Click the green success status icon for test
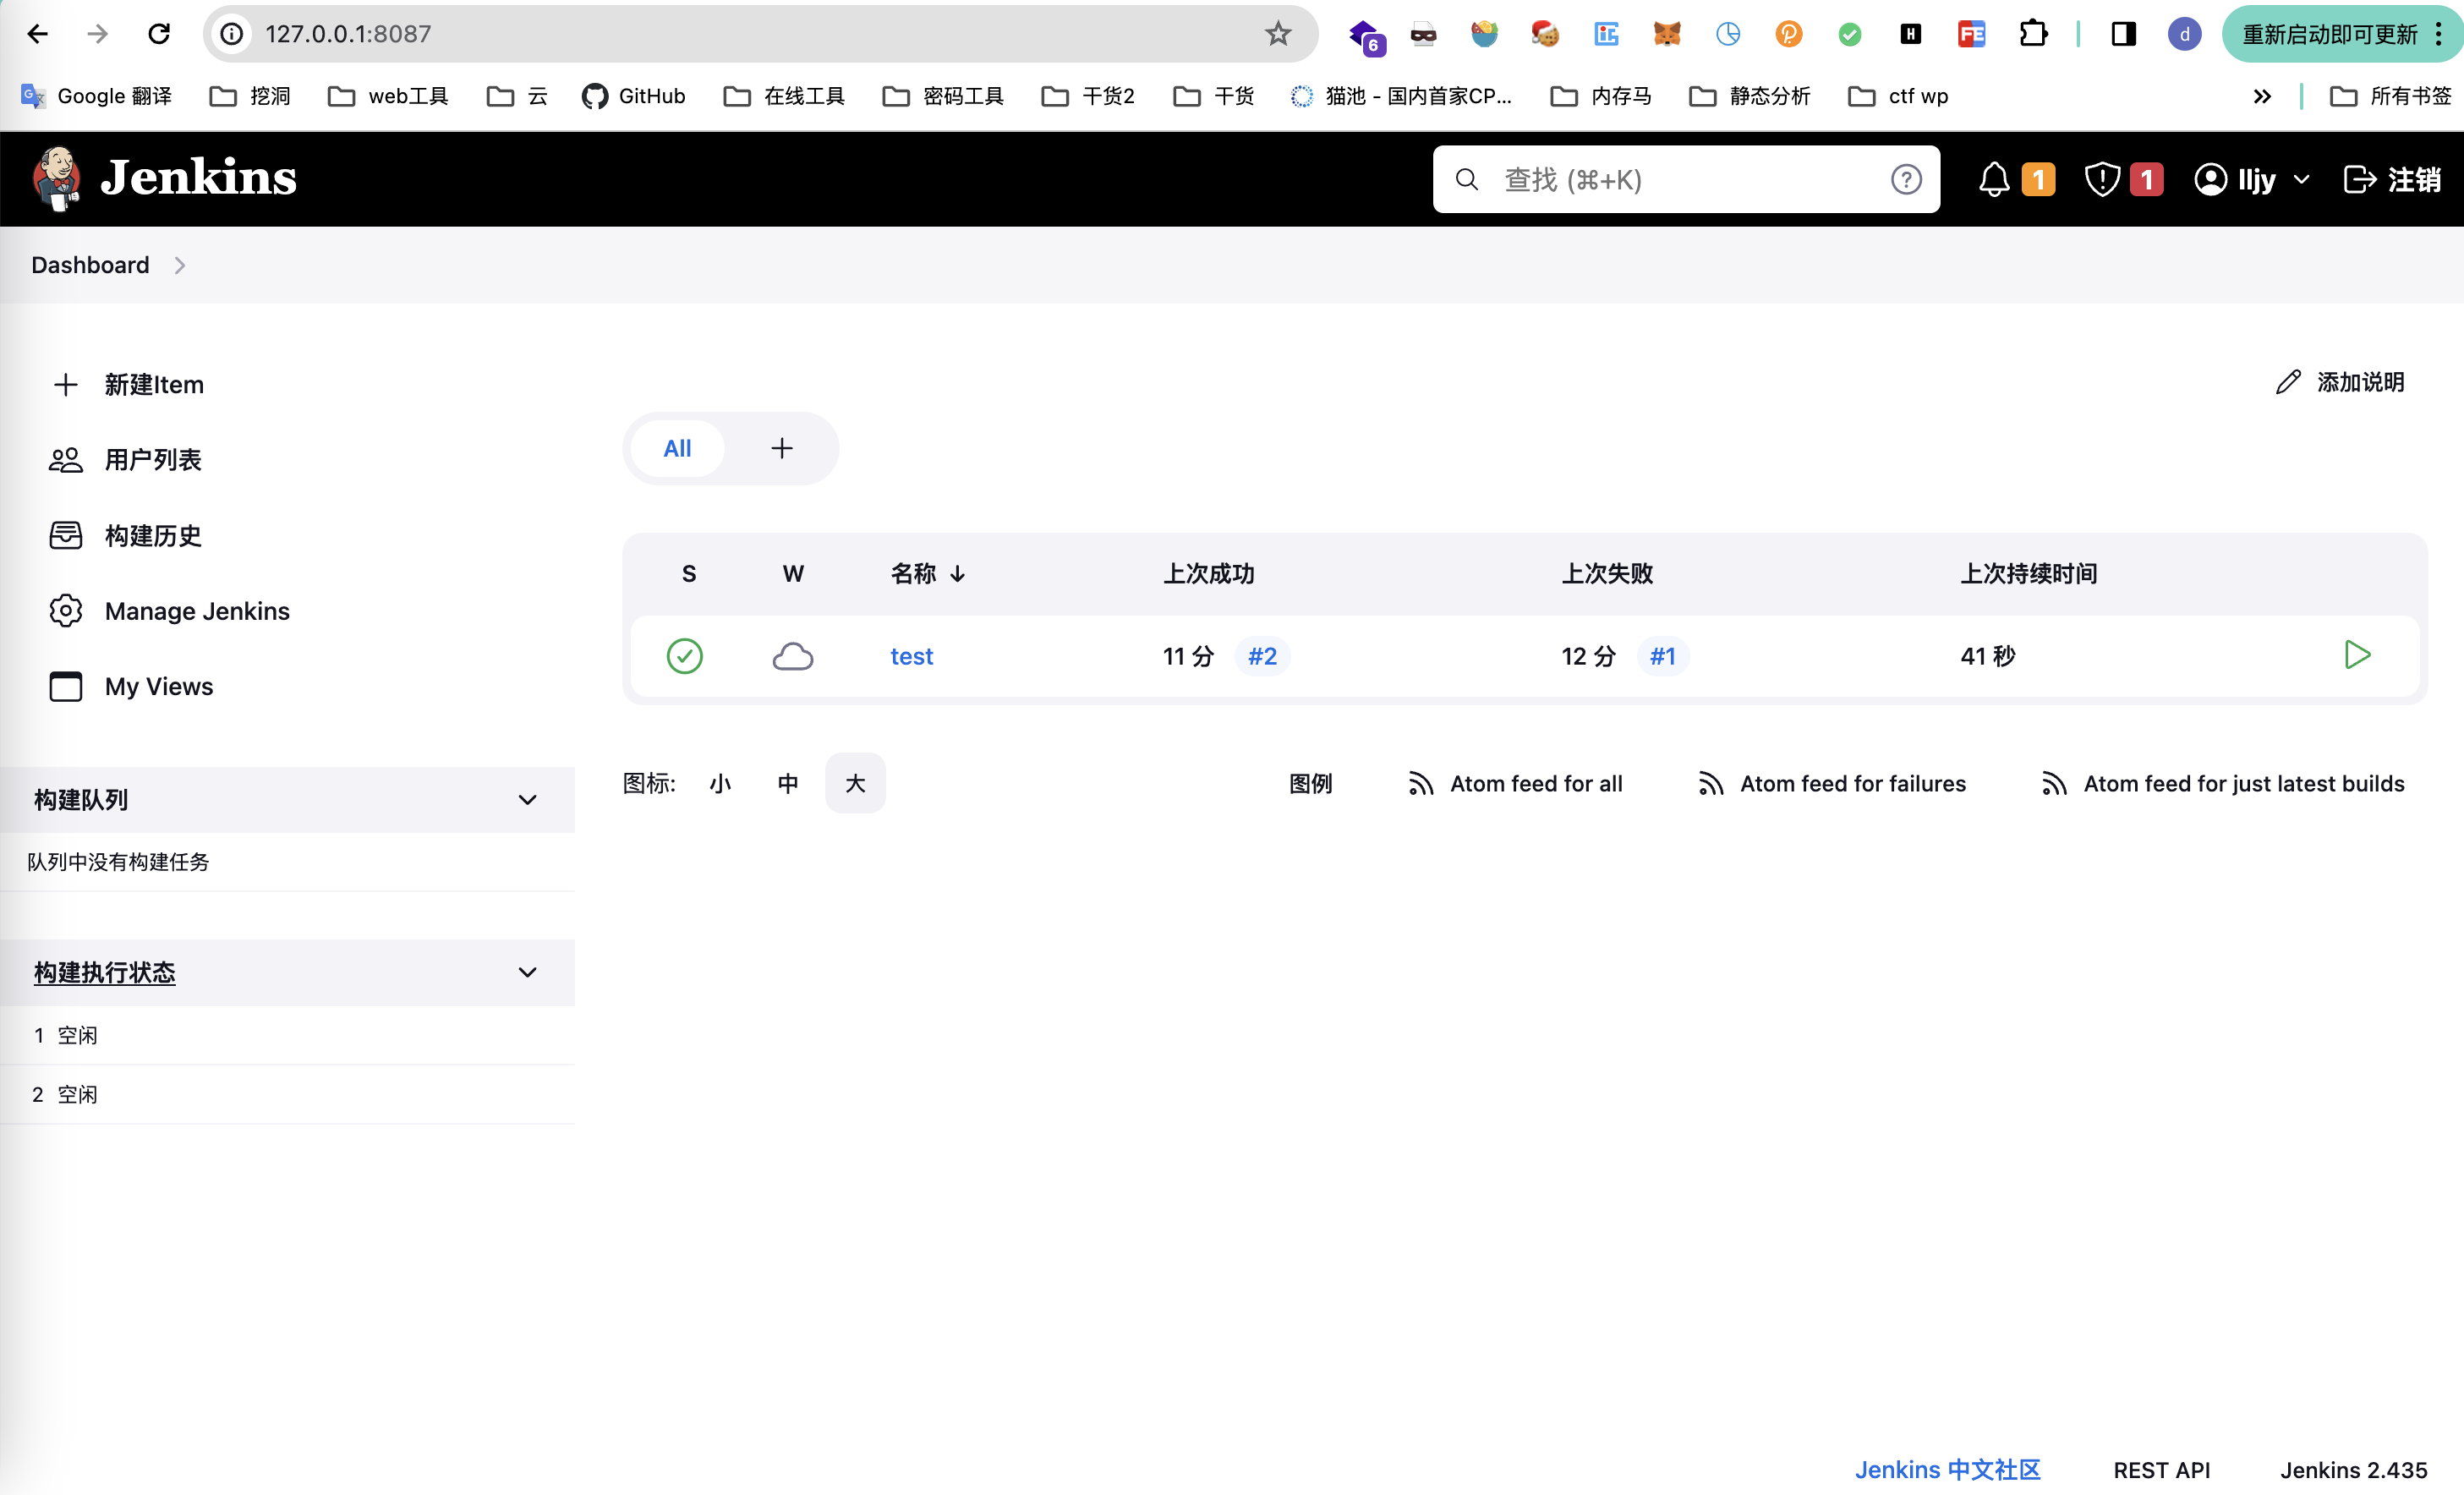 tap(685, 656)
